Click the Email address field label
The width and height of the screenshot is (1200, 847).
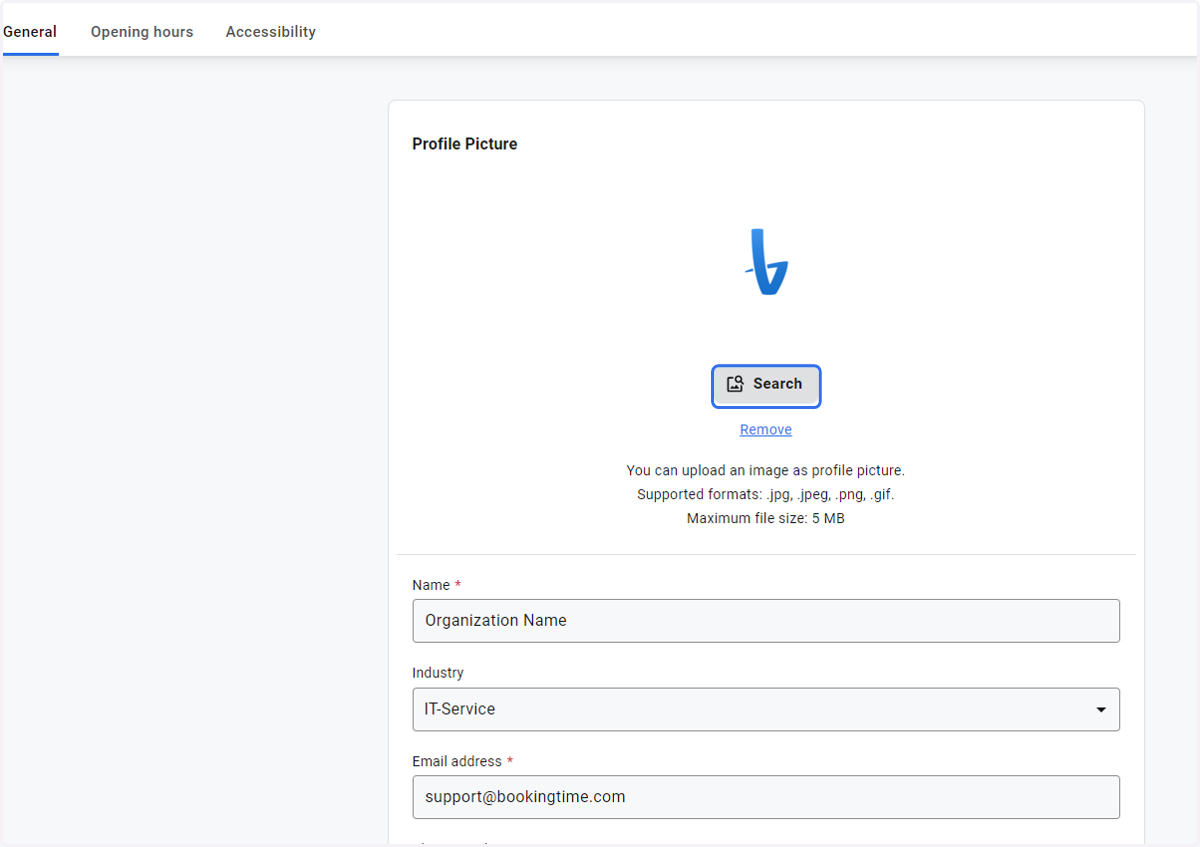[457, 761]
